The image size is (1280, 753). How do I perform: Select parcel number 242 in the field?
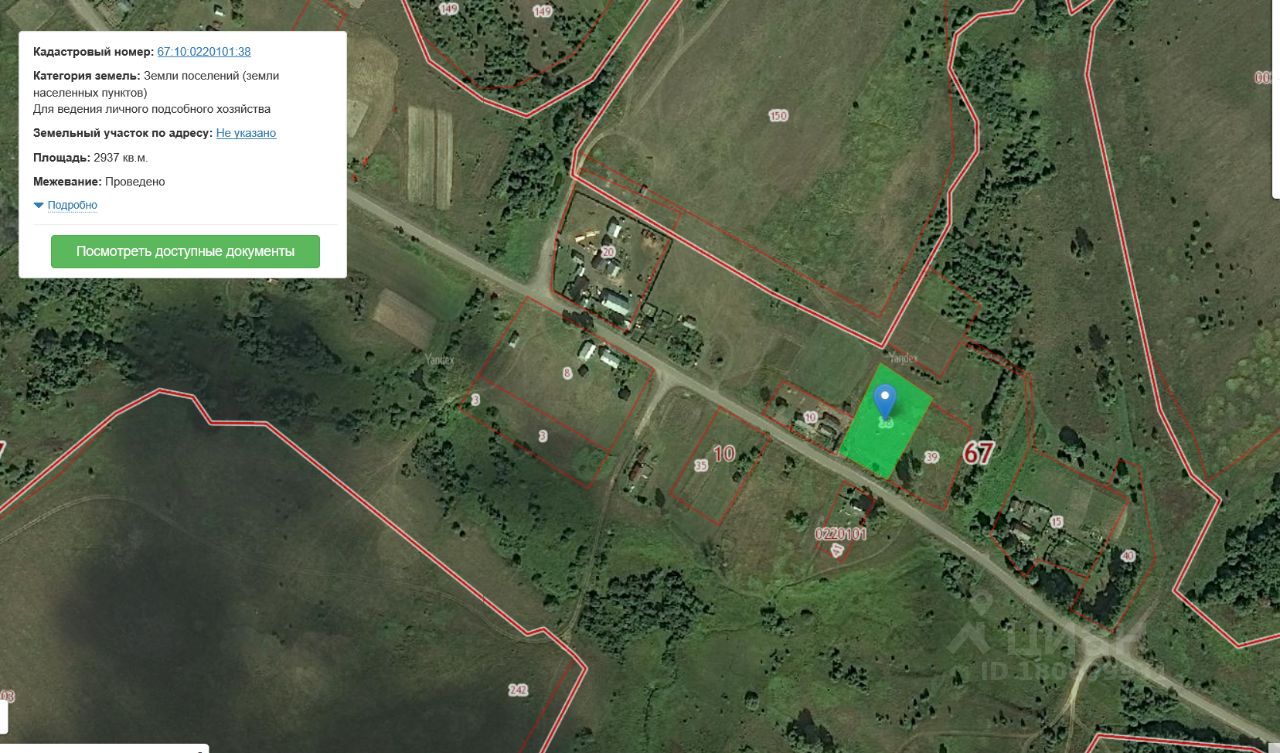tap(518, 690)
